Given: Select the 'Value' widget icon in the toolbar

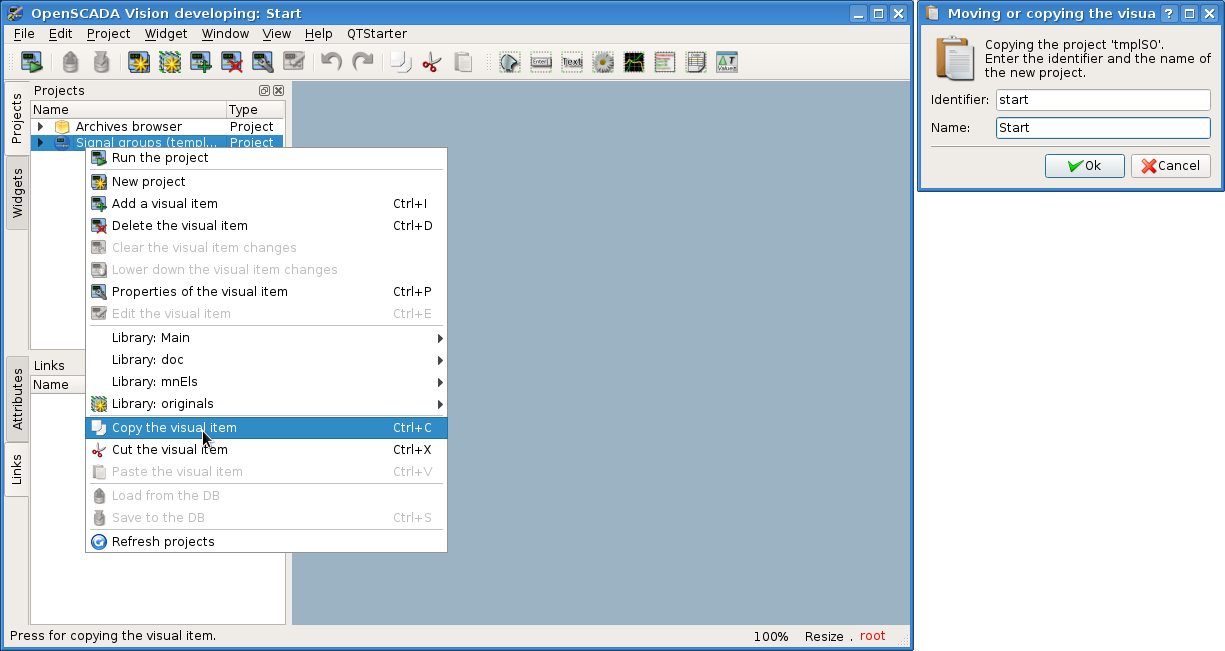Looking at the screenshot, I should [x=727, y=62].
